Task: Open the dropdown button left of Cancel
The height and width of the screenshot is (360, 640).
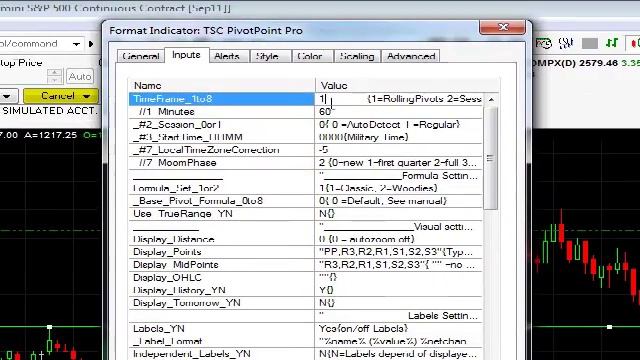Action: [8, 96]
